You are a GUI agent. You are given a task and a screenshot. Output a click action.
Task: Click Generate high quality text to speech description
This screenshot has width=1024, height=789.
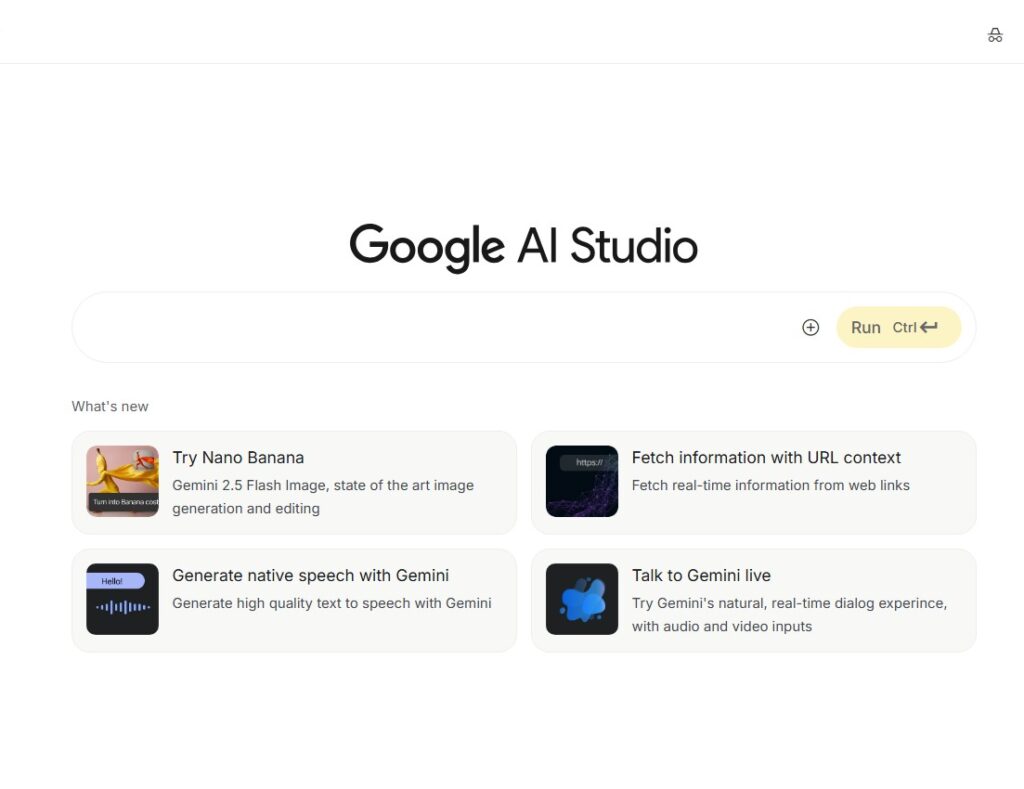click(x=332, y=603)
